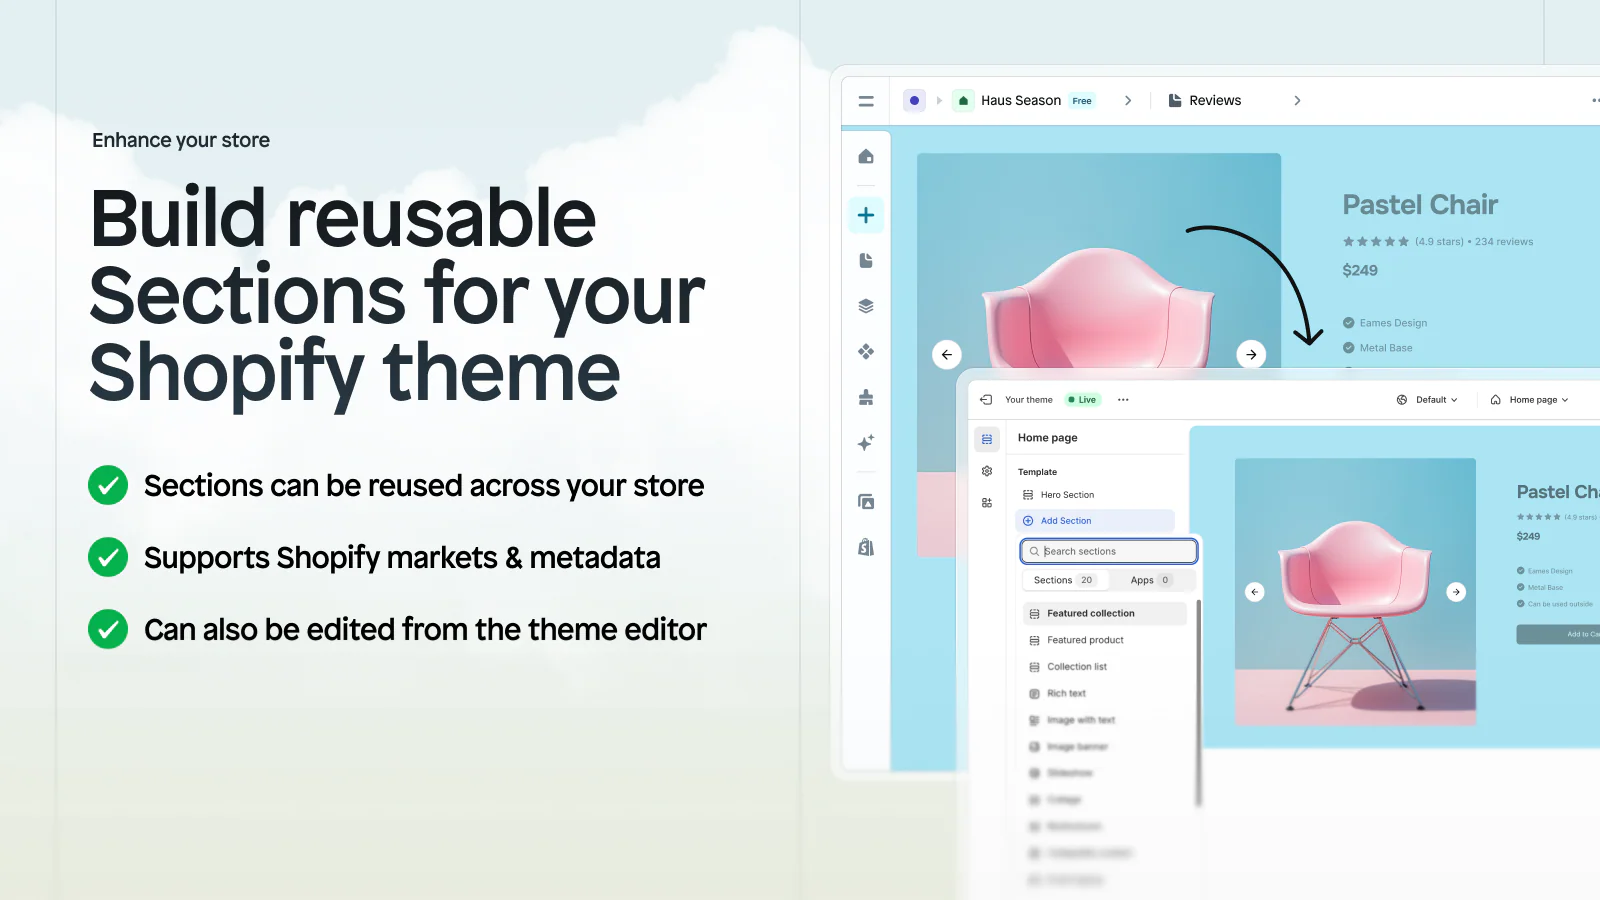
Task: Click previous arrow in theme editor preview
Action: click(x=1255, y=592)
